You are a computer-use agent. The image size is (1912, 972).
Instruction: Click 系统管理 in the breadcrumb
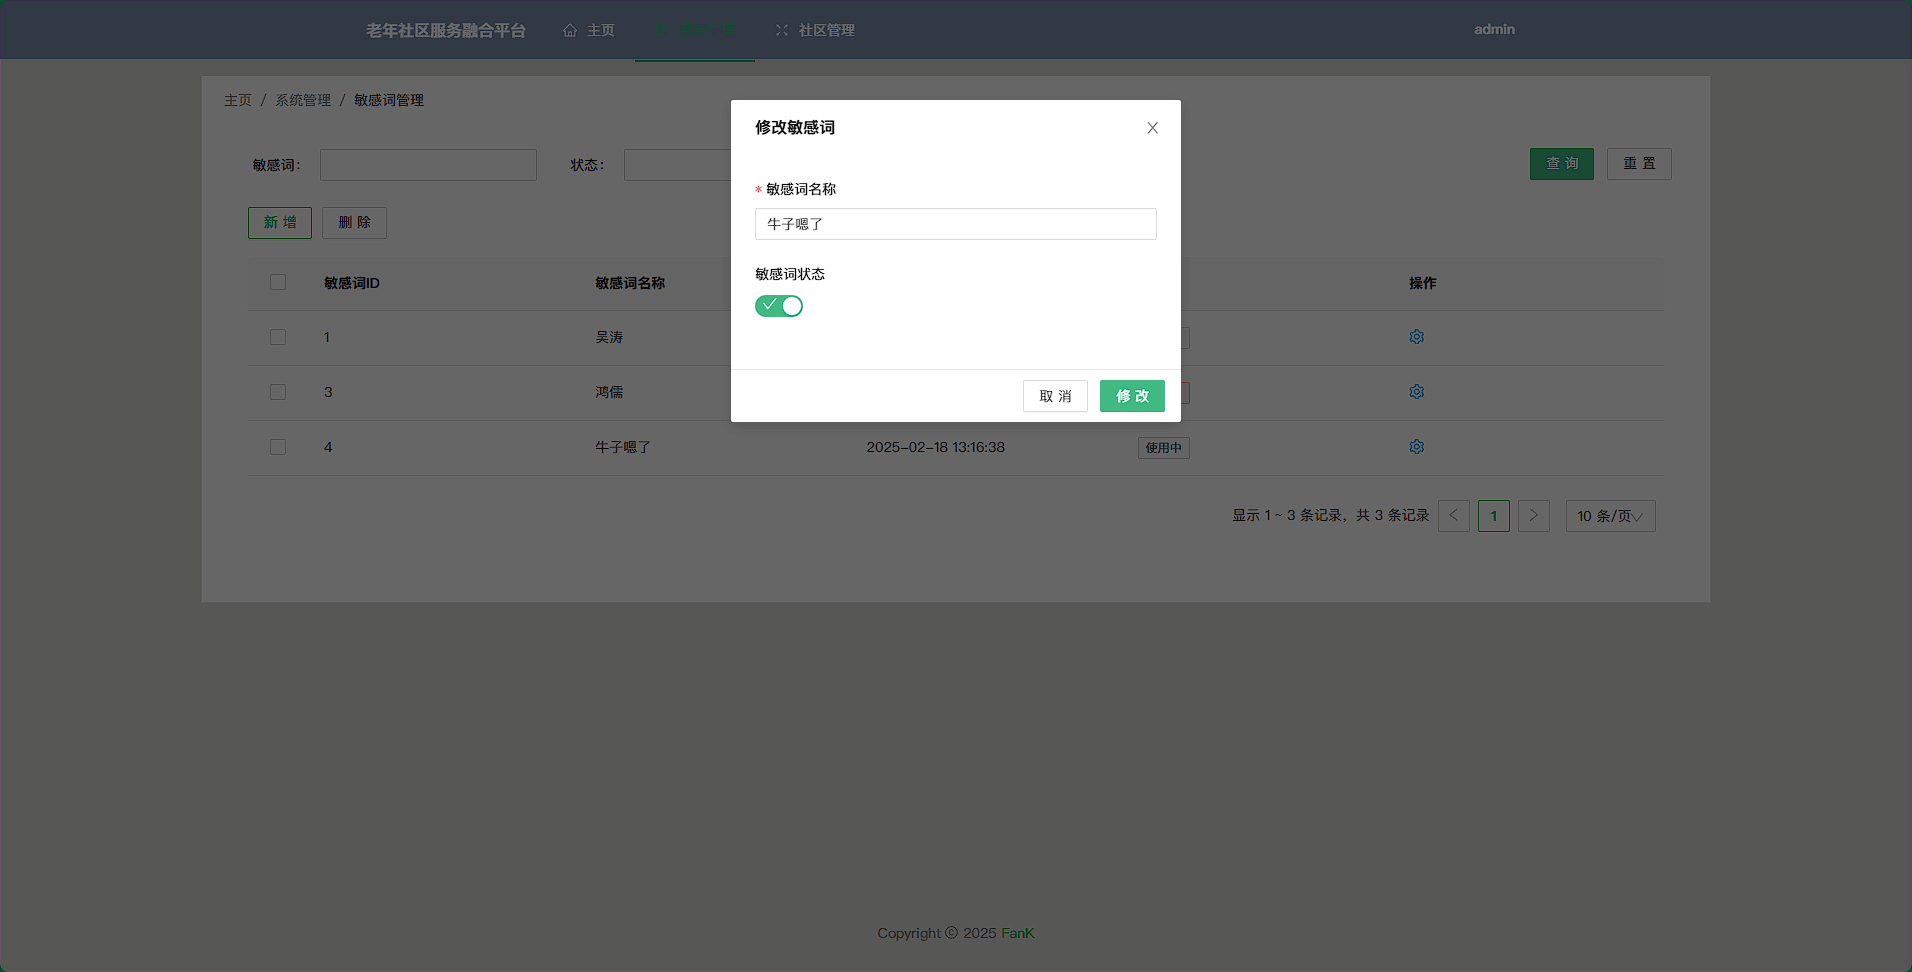(x=303, y=101)
